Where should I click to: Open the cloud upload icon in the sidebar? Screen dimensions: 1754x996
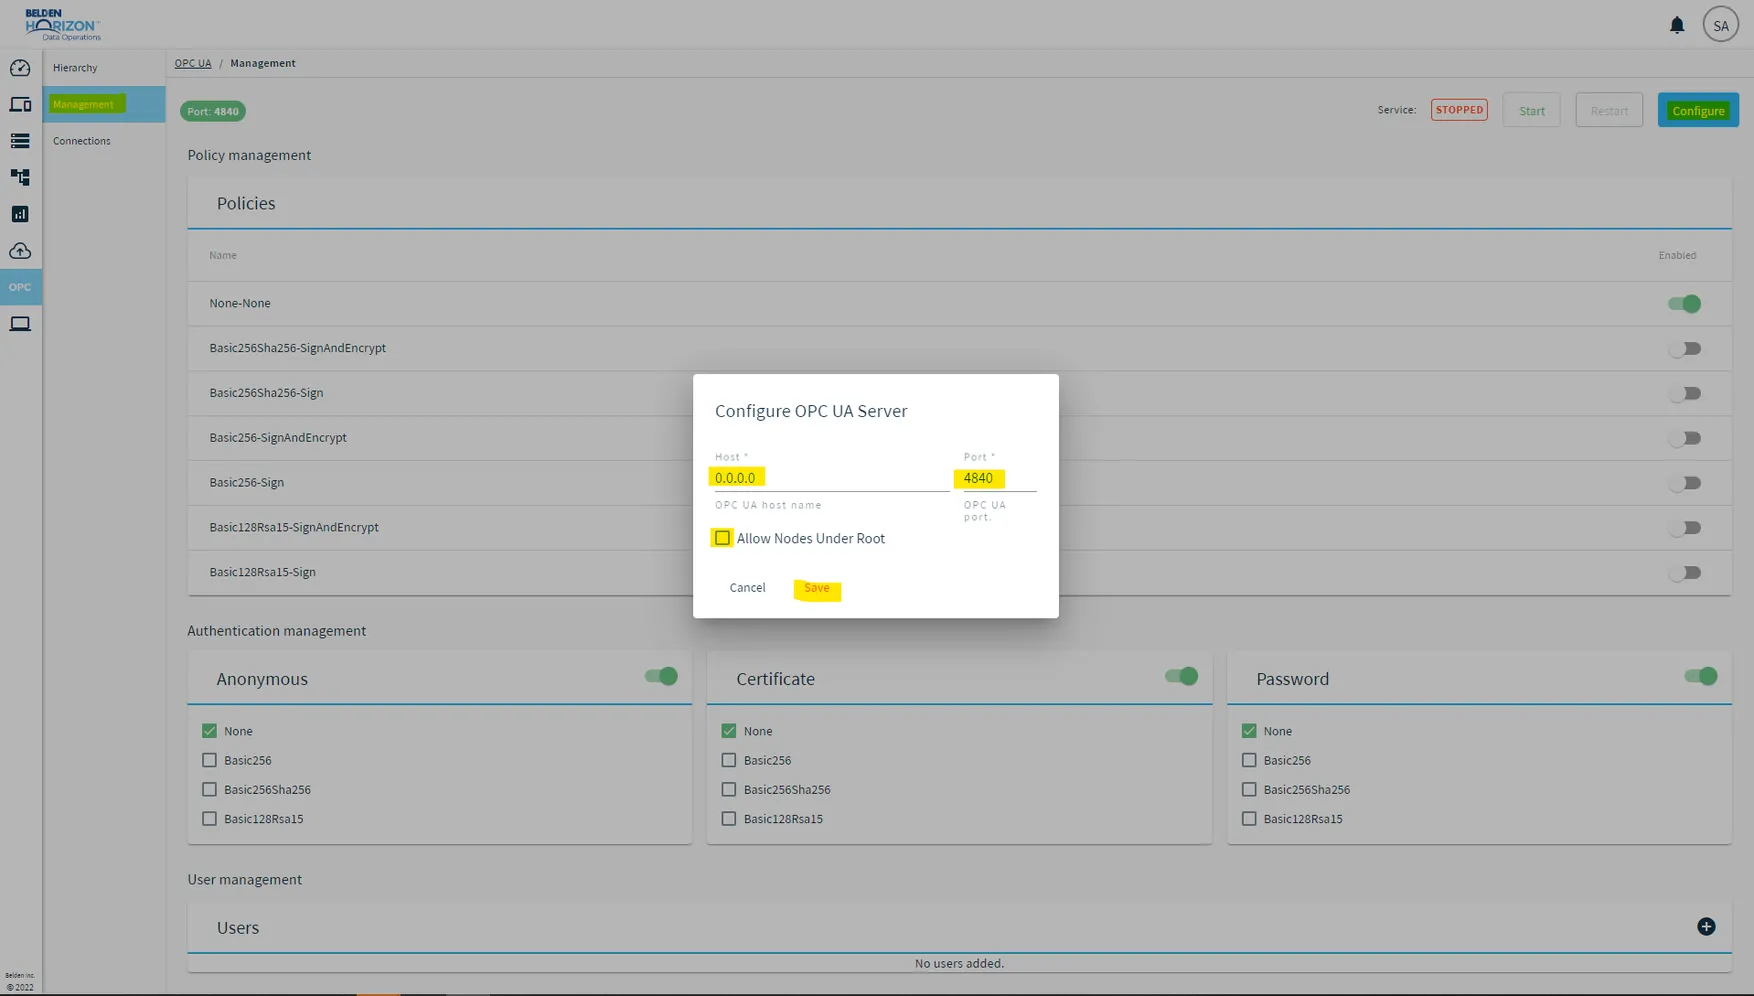[x=20, y=251]
